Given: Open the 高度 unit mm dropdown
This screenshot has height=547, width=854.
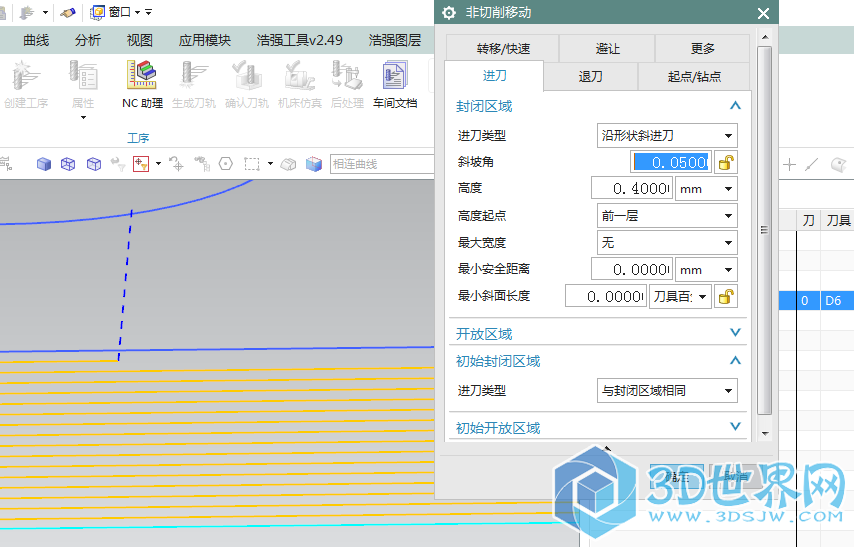Looking at the screenshot, I should tap(706, 189).
